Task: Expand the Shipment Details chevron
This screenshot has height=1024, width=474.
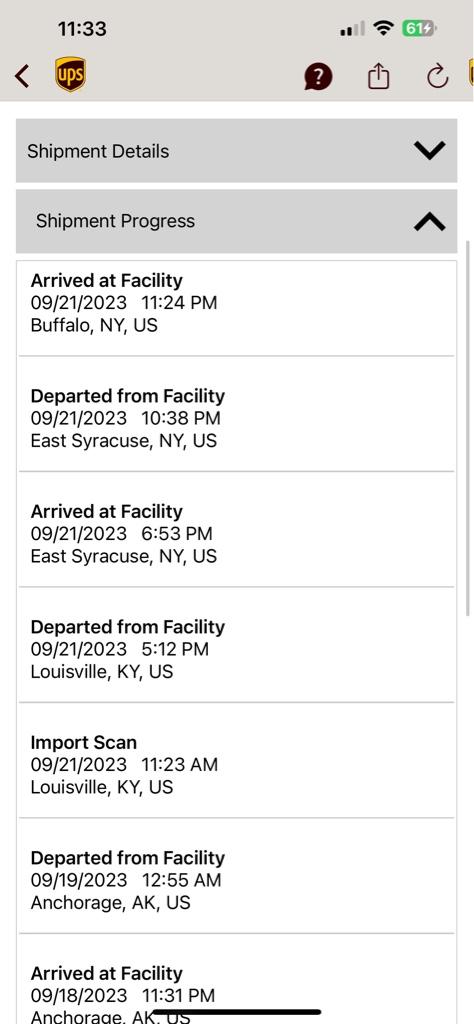Action: pos(430,151)
